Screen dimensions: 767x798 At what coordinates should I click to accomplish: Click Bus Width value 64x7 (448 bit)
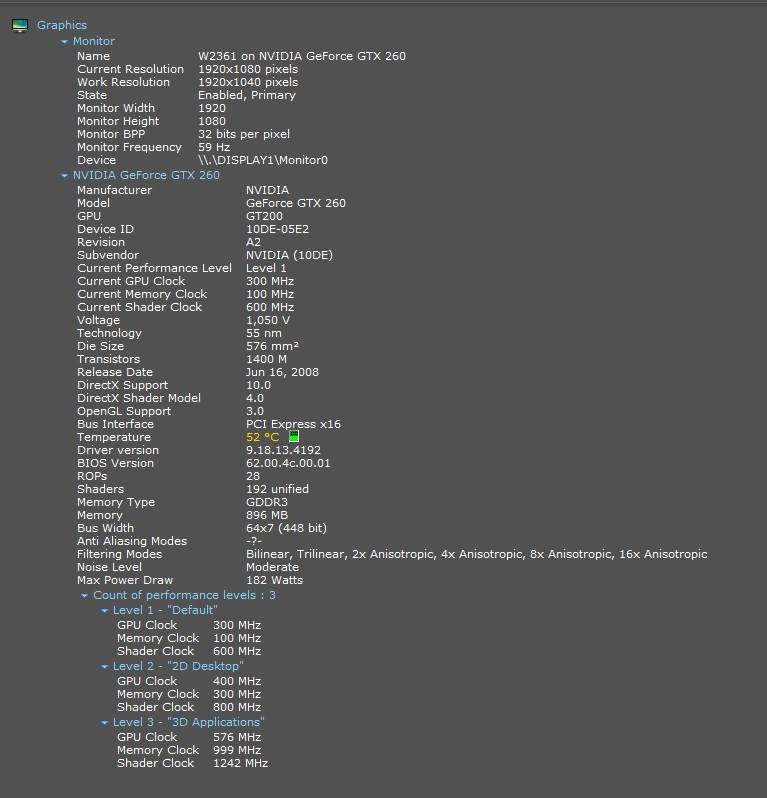point(287,528)
